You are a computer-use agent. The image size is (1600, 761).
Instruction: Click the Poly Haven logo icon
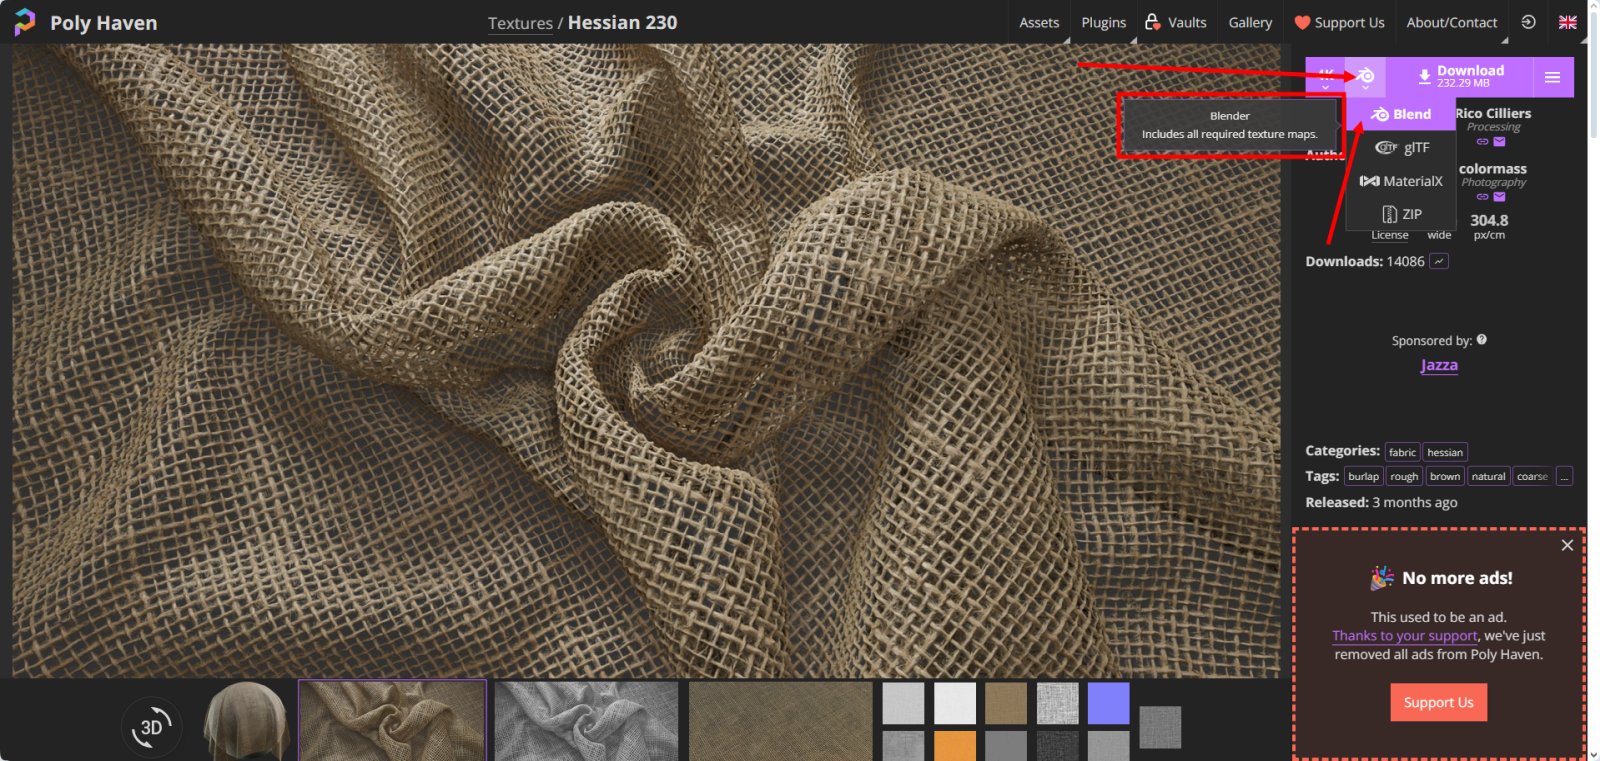(25, 22)
